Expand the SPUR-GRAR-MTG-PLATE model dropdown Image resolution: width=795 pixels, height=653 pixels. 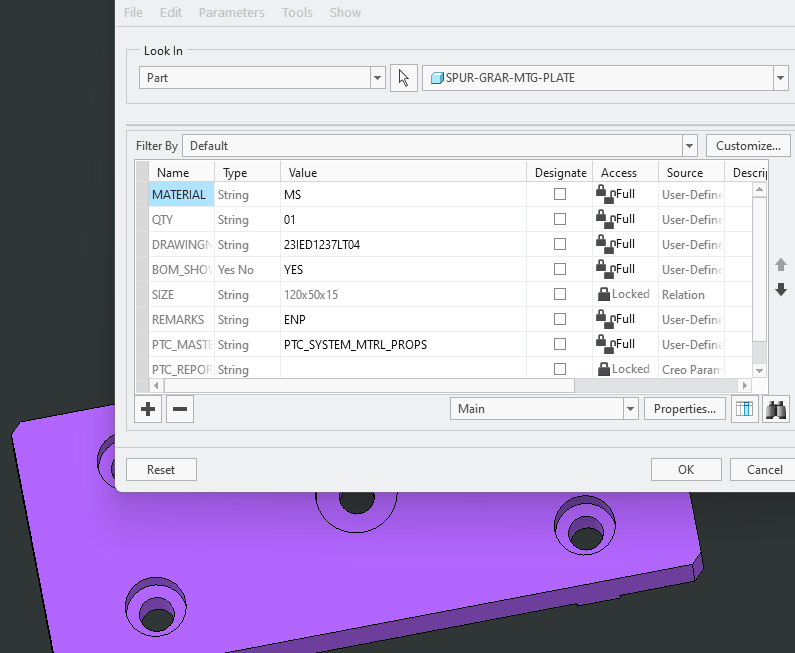[780, 78]
